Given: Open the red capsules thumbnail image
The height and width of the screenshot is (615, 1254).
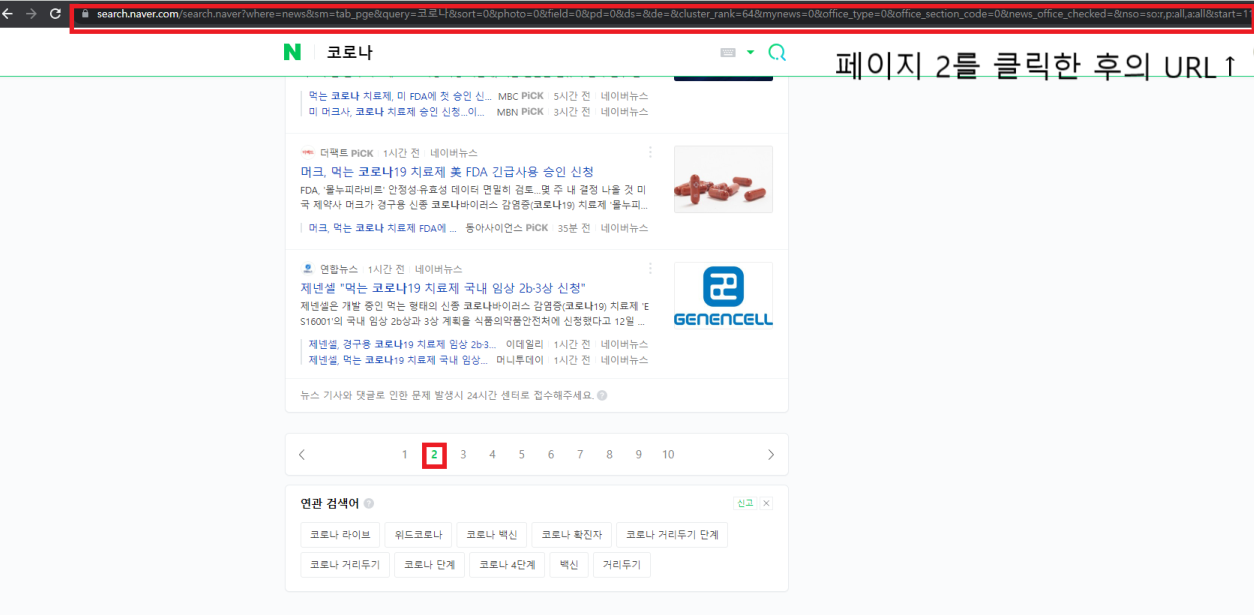Looking at the screenshot, I should 723,179.
